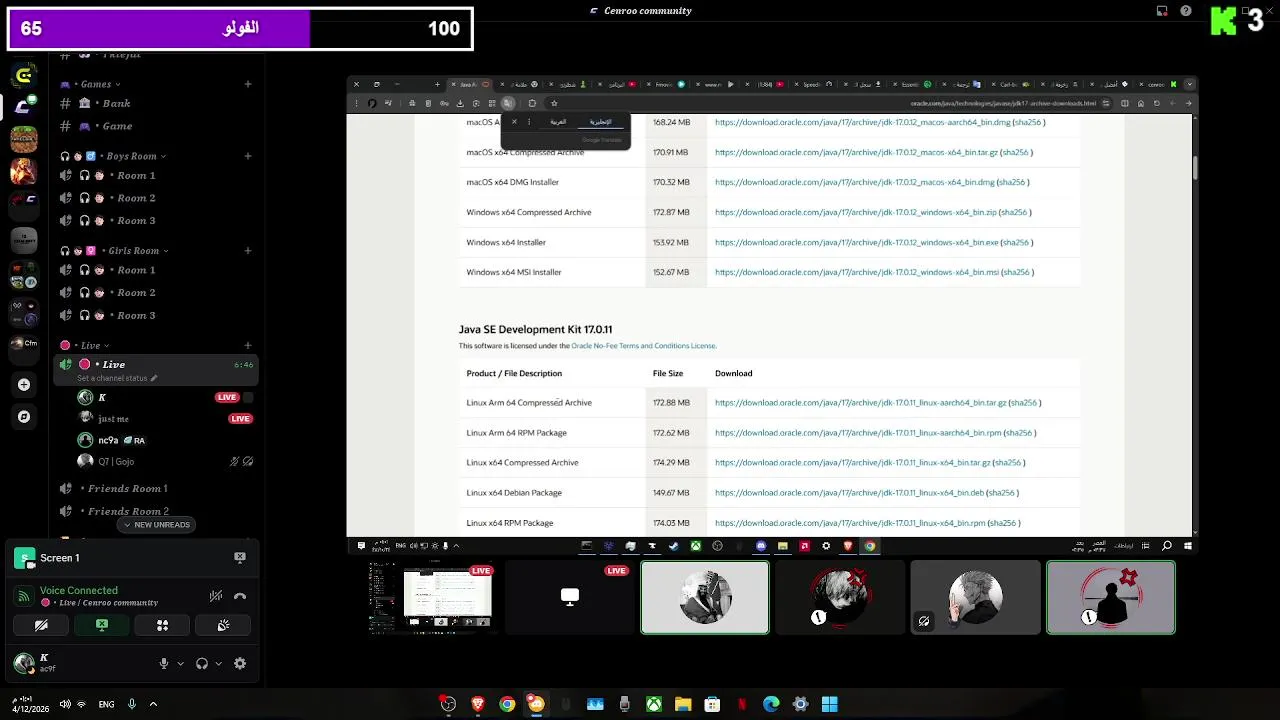Click the bookmark star in shared browser
Screen dimensions: 1280x720
[x=554, y=103]
